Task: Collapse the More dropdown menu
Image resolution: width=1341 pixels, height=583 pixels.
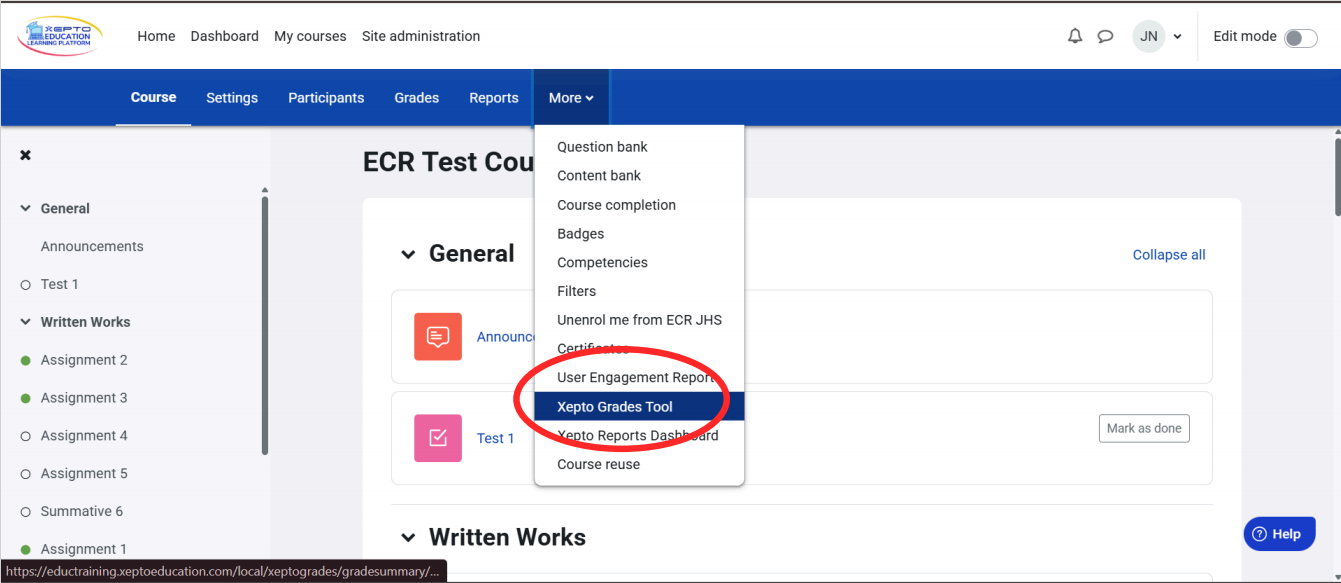Action: [x=571, y=98]
